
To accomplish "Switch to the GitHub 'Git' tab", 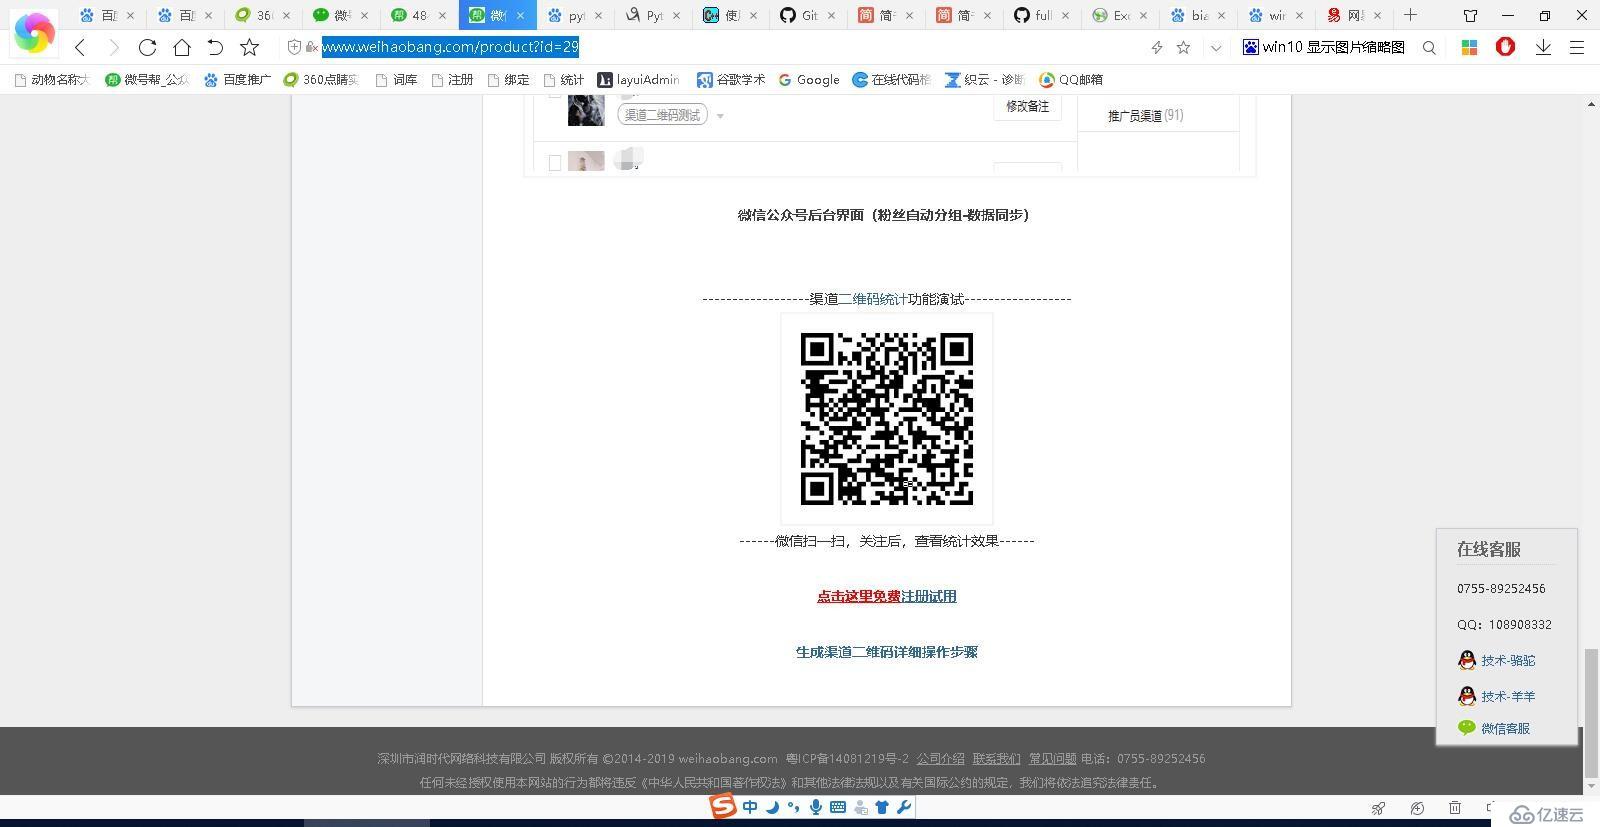I will click(x=808, y=15).
